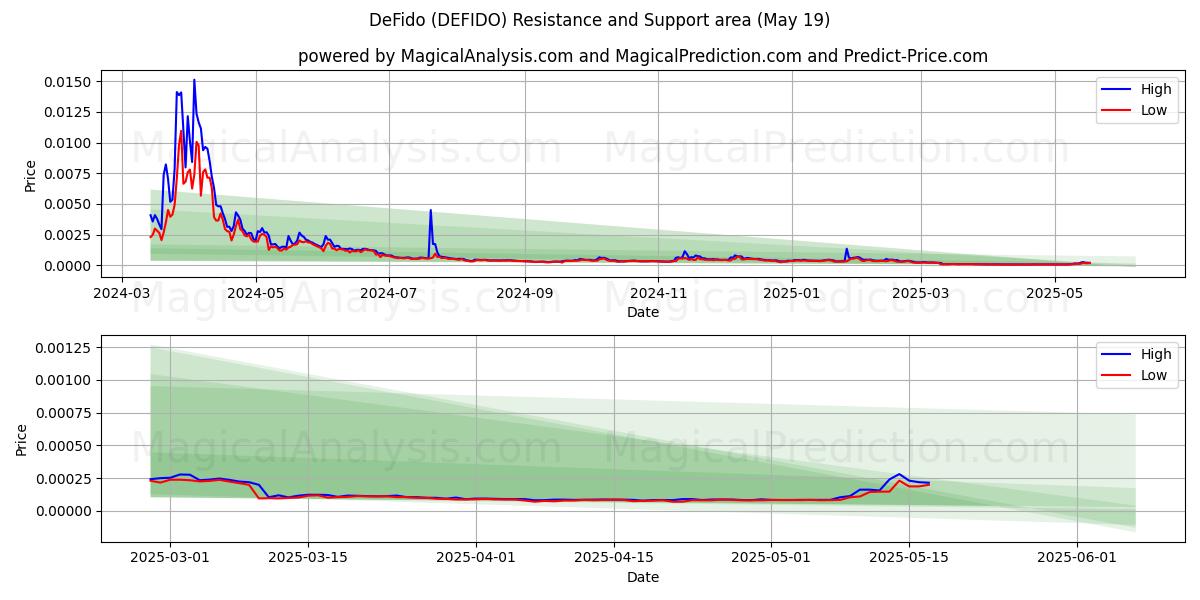
Task: Click the 2025-05-15 x-axis label
Action: [x=910, y=558]
